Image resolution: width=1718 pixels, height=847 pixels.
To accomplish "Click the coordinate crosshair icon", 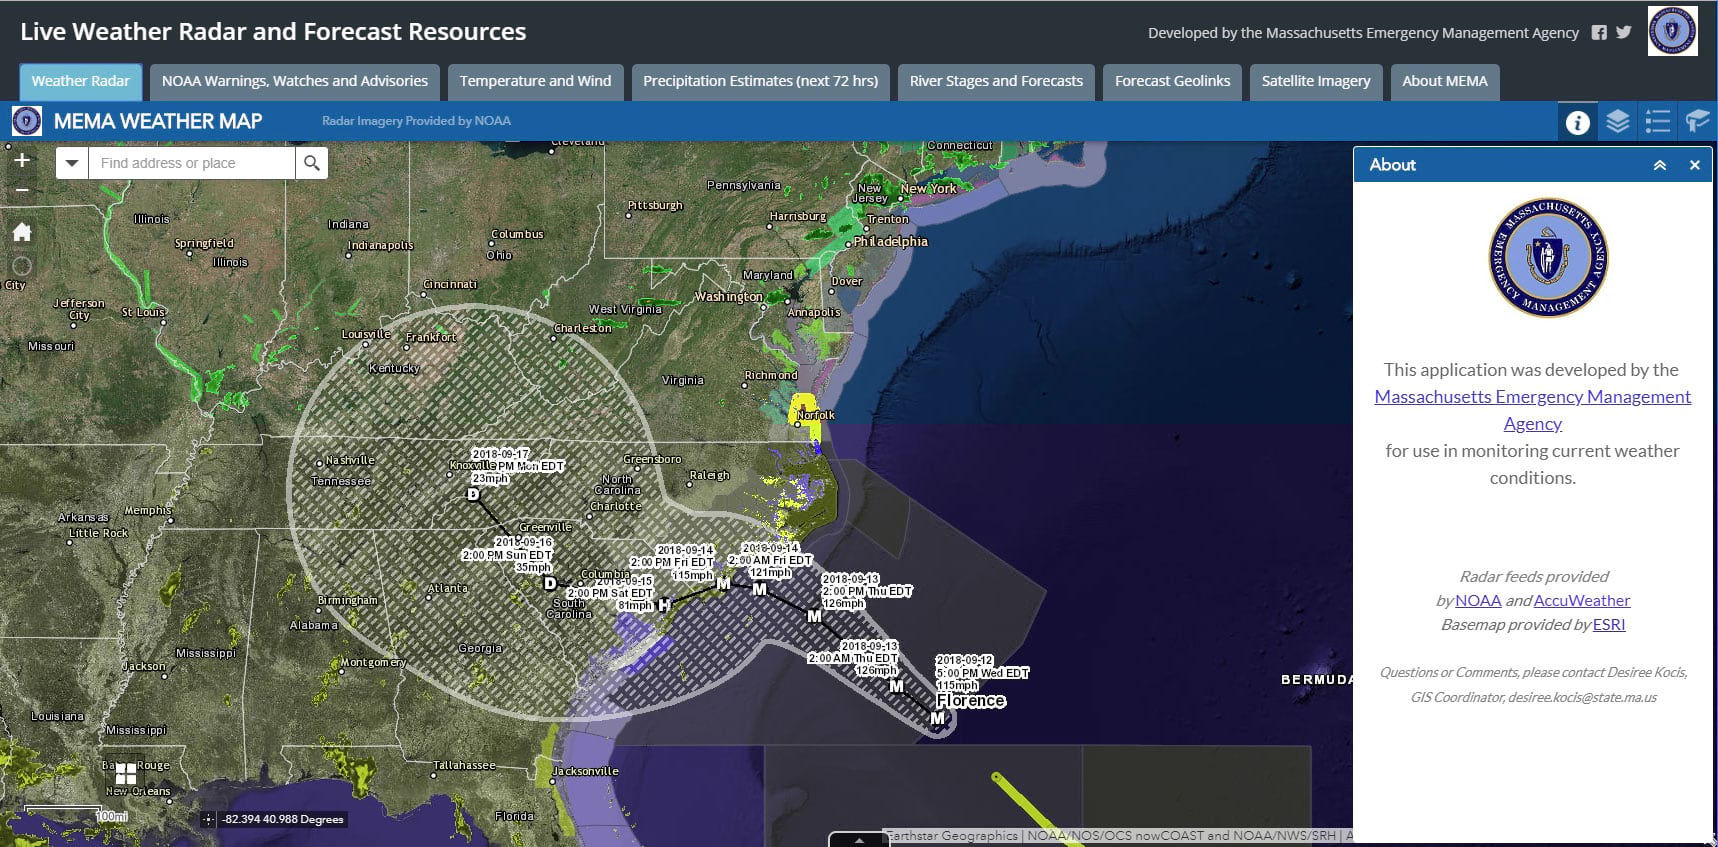I will point(208,819).
